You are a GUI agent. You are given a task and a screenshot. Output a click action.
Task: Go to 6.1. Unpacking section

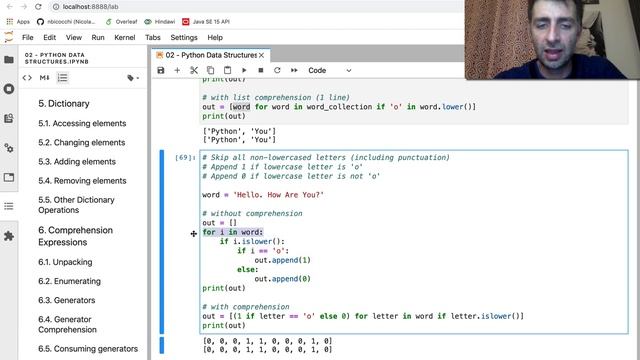65,262
